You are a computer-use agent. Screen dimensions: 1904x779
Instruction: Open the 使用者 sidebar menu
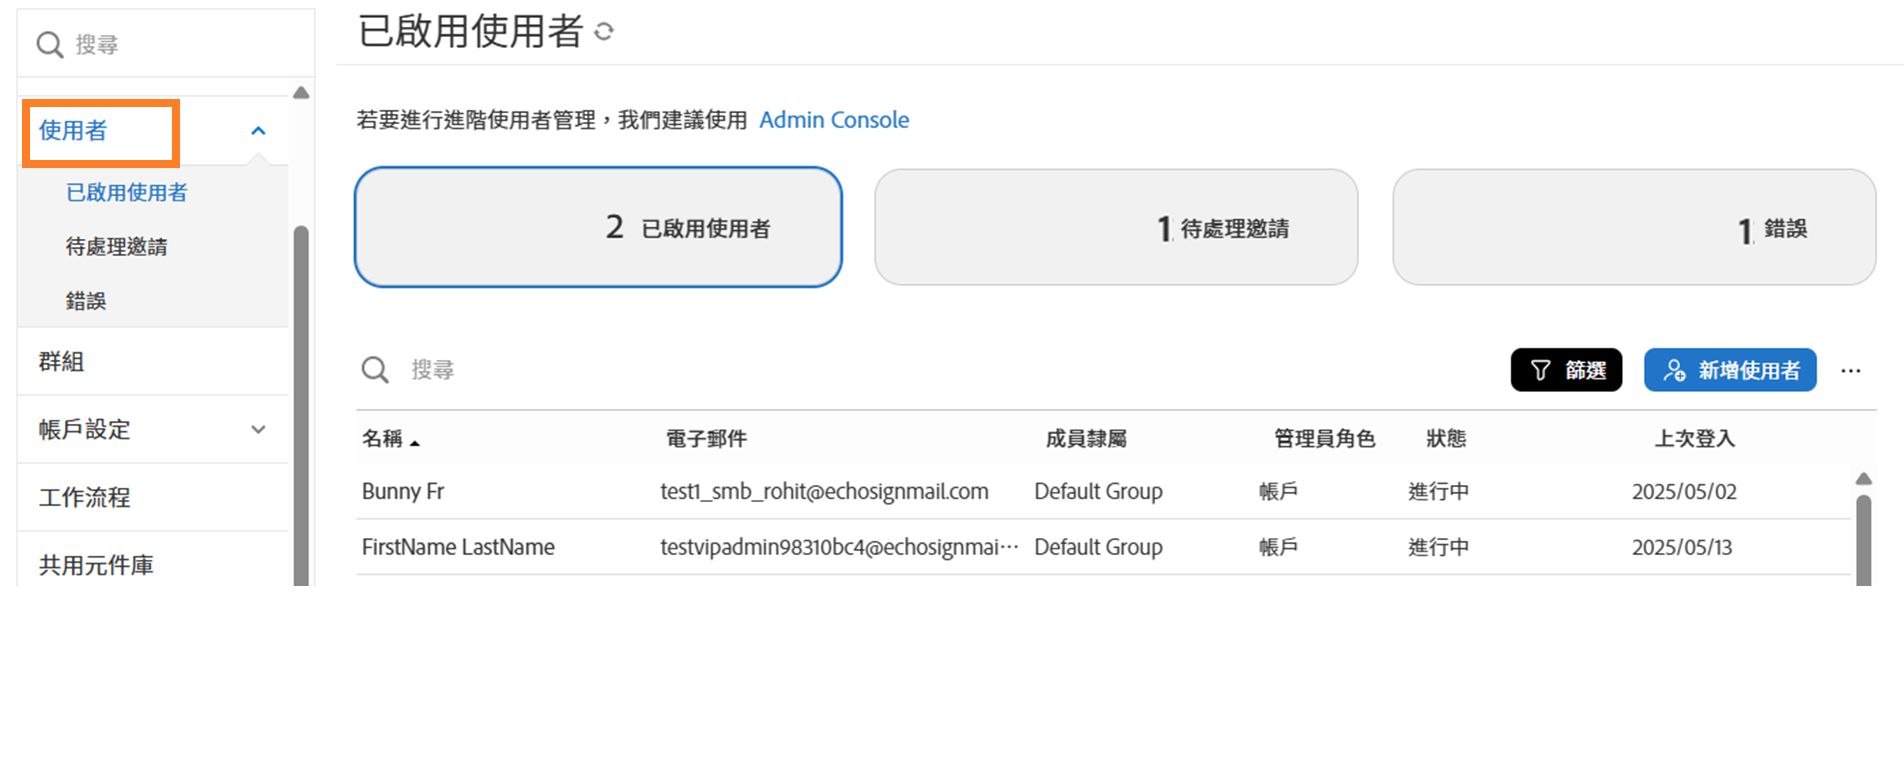tap(73, 131)
